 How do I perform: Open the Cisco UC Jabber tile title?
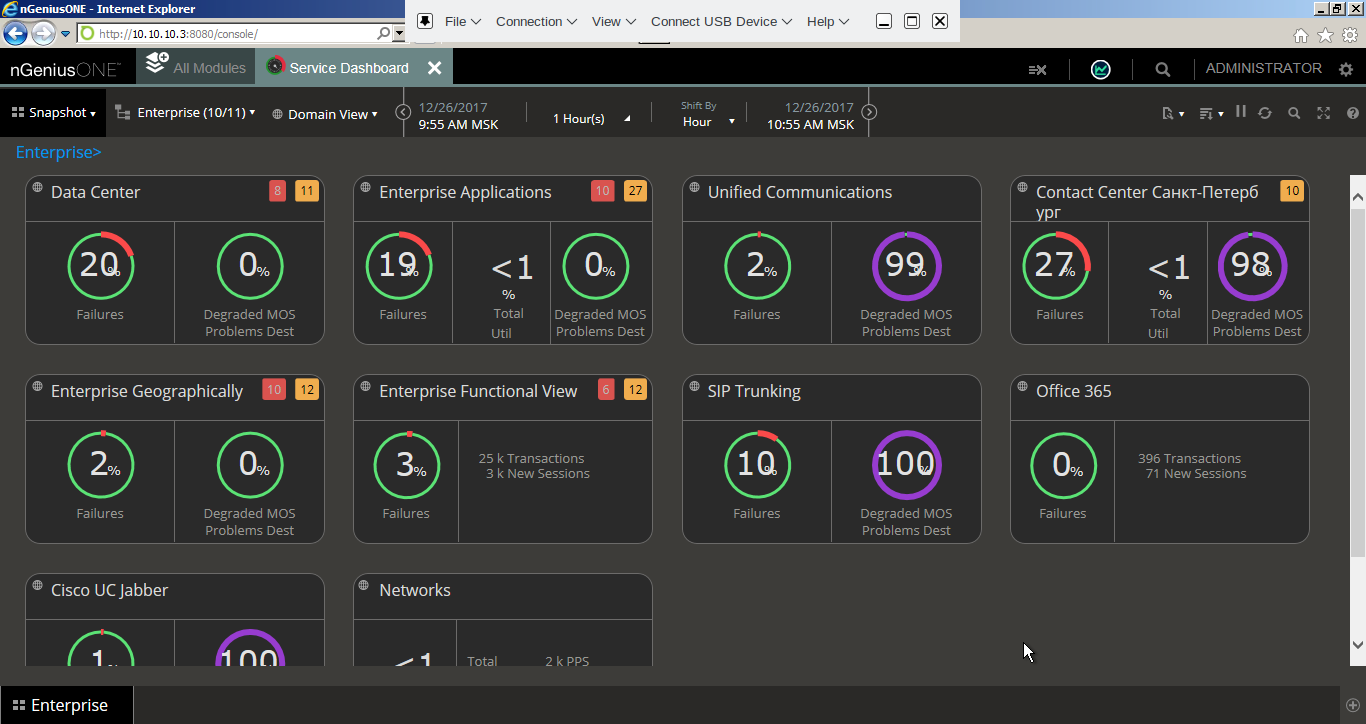tap(110, 590)
